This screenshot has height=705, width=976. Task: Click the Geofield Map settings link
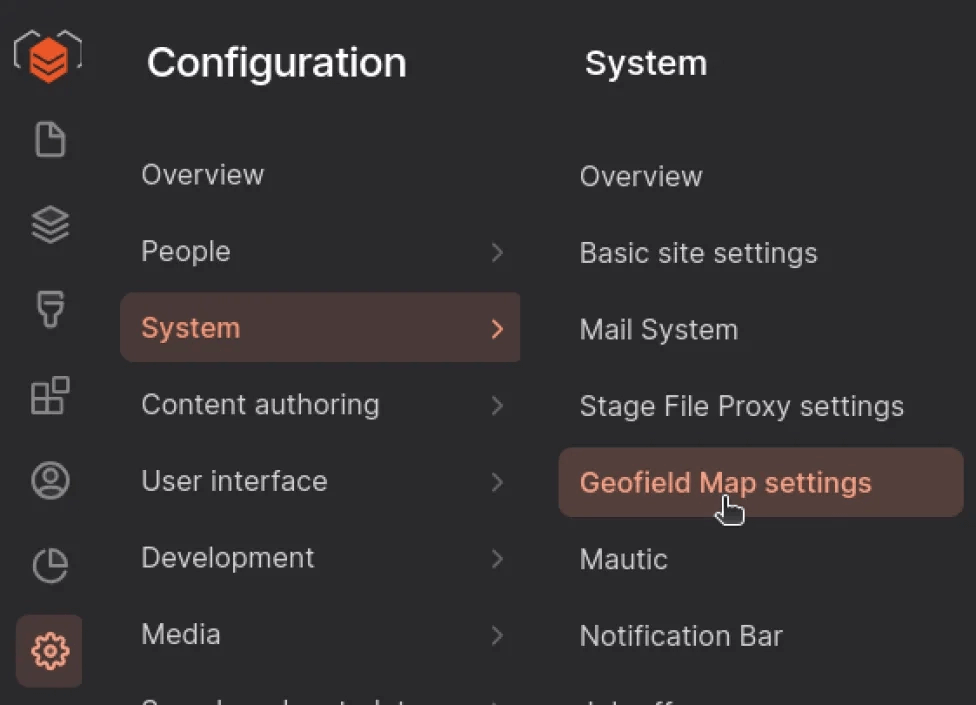click(x=724, y=482)
